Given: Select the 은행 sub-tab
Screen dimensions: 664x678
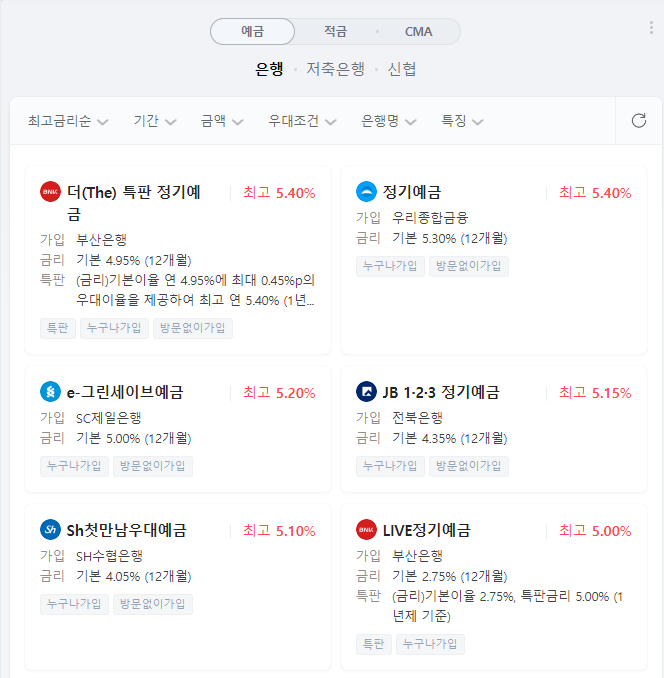Looking at the screenshot, I should (x=269, y=69).
